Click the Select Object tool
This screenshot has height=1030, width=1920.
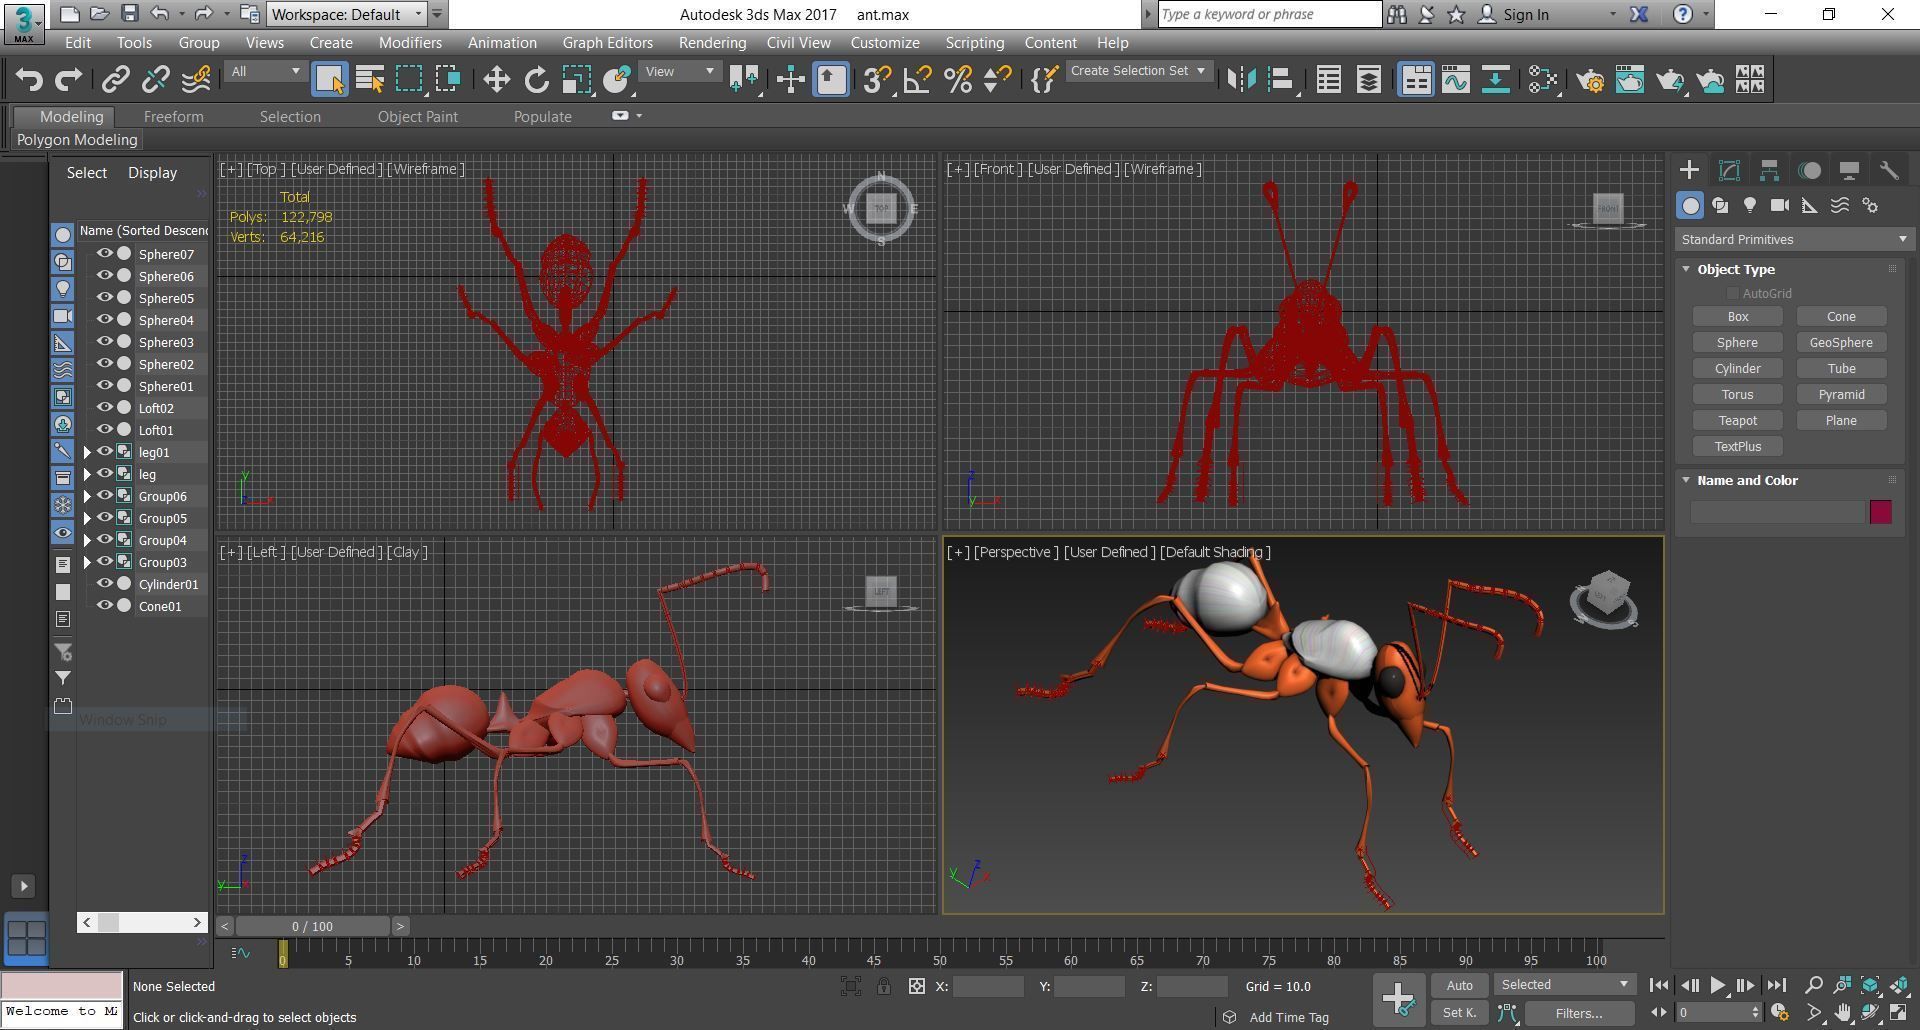coord(329,79)
